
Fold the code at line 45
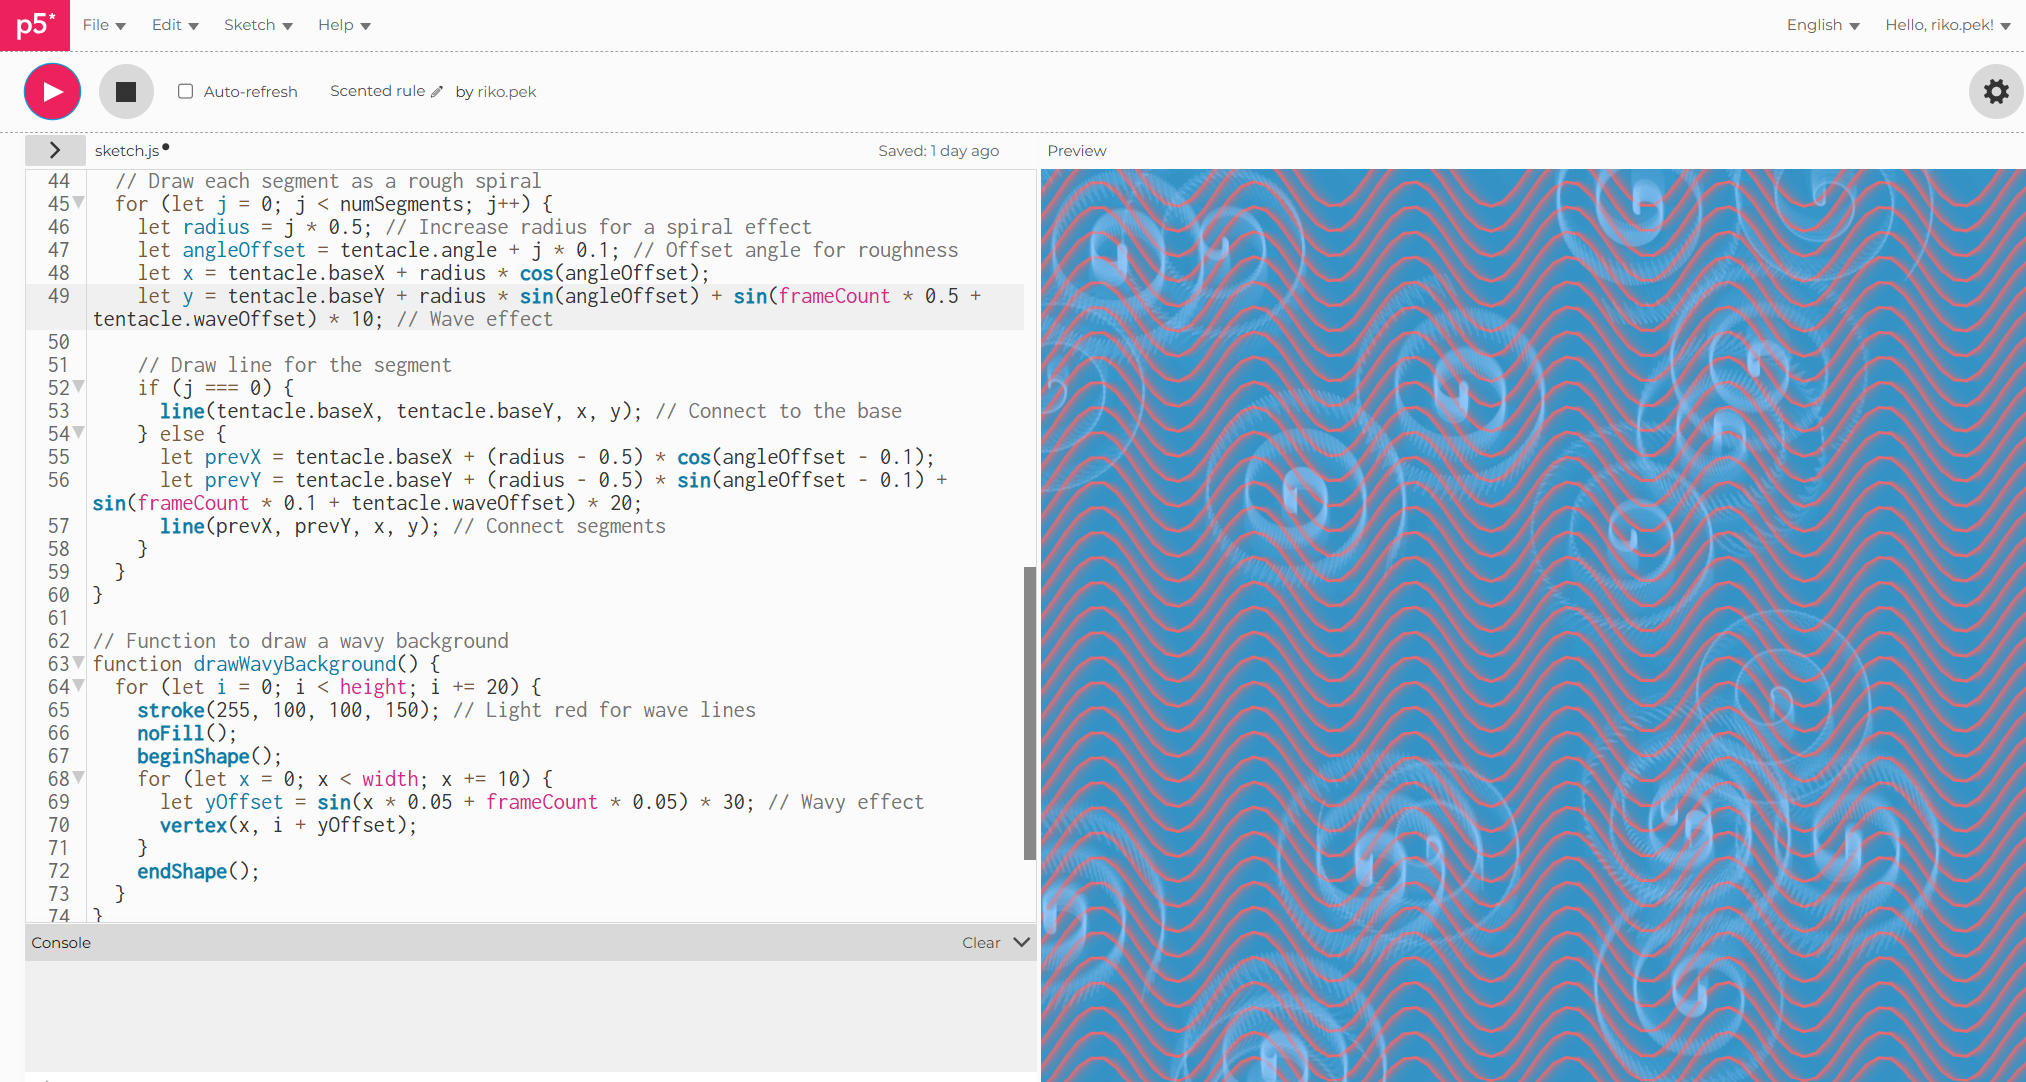coord(79,203)
